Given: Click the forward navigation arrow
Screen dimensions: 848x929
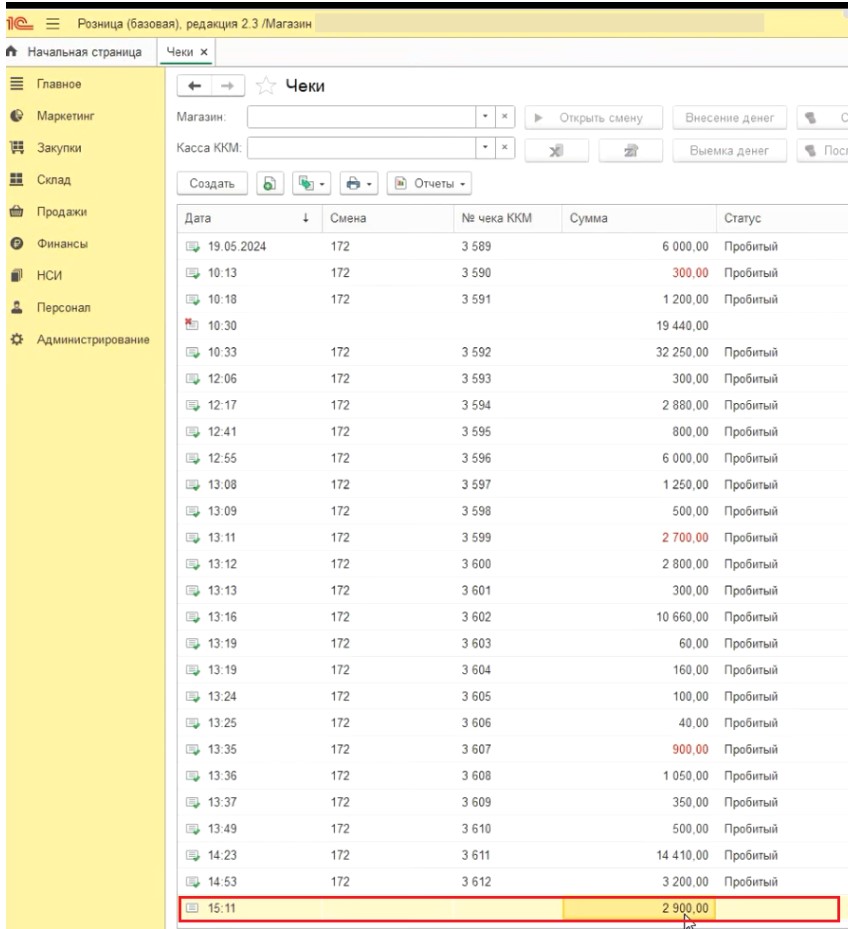Looking at the screenshot, I should click(x=227, y=87).
